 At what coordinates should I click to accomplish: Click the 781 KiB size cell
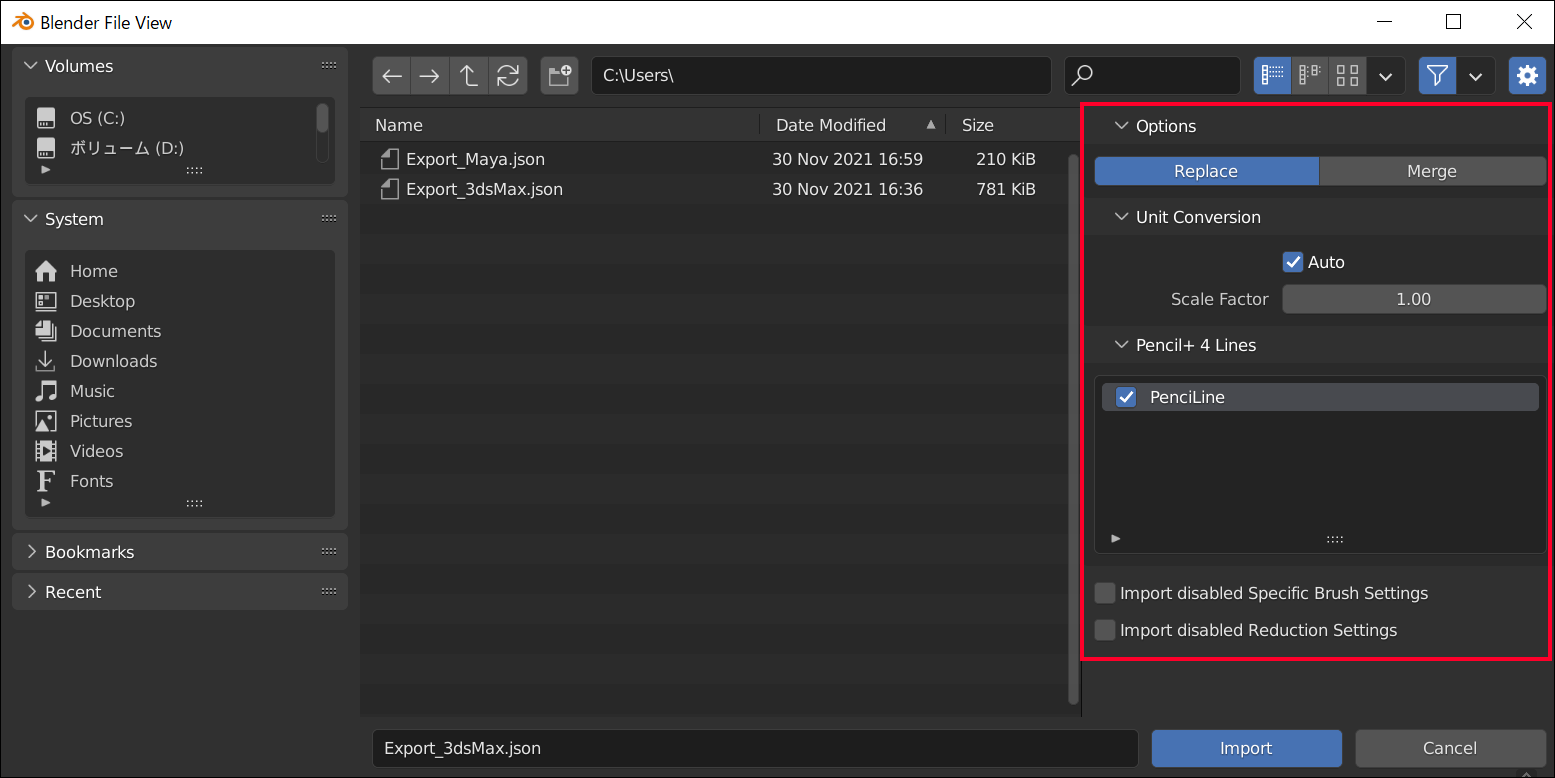[x=1006, y=189]
